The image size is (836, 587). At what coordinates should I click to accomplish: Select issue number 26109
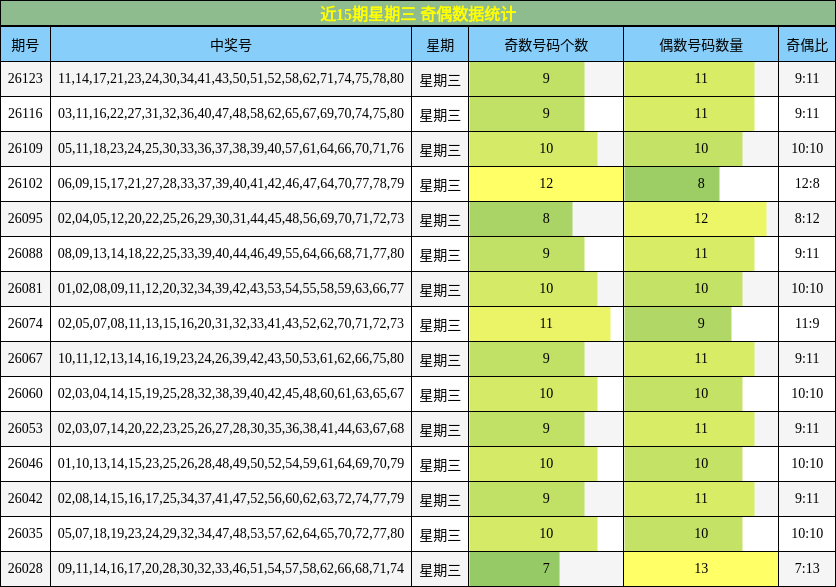pos(25,149)
